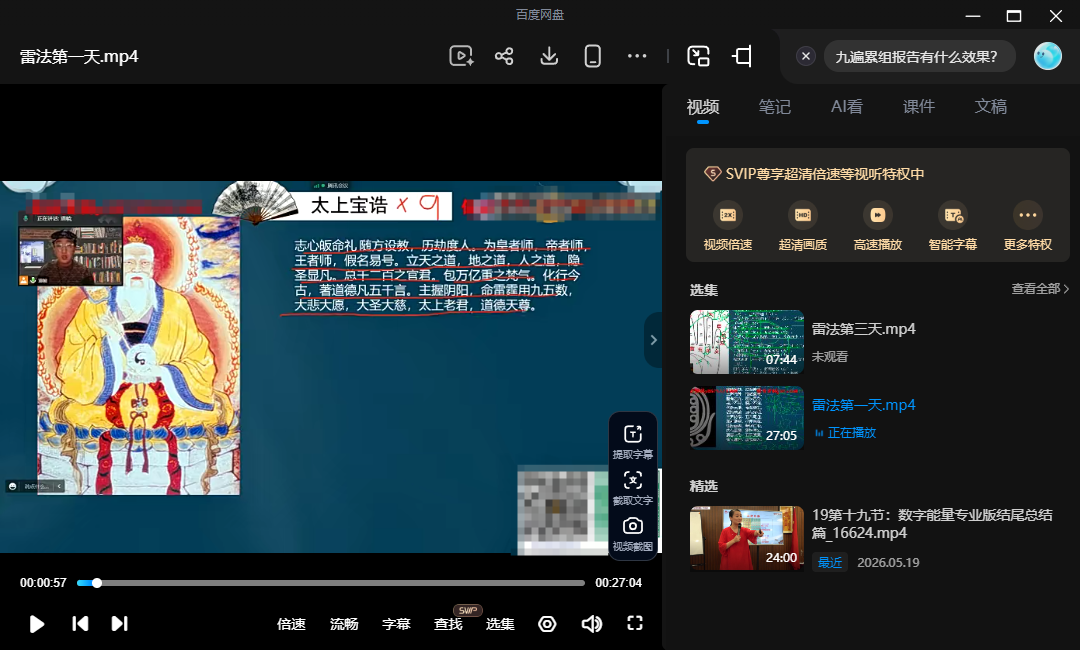This screenshot has width=1080, height=650.
Task: Click 查看全部 to view all episodes
Action: pos(1040,289)
